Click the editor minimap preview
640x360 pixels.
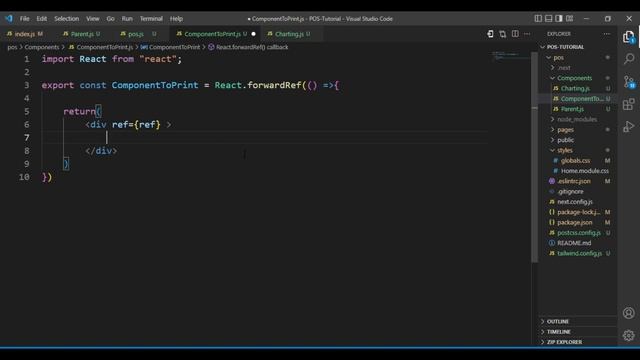point(510,56)
